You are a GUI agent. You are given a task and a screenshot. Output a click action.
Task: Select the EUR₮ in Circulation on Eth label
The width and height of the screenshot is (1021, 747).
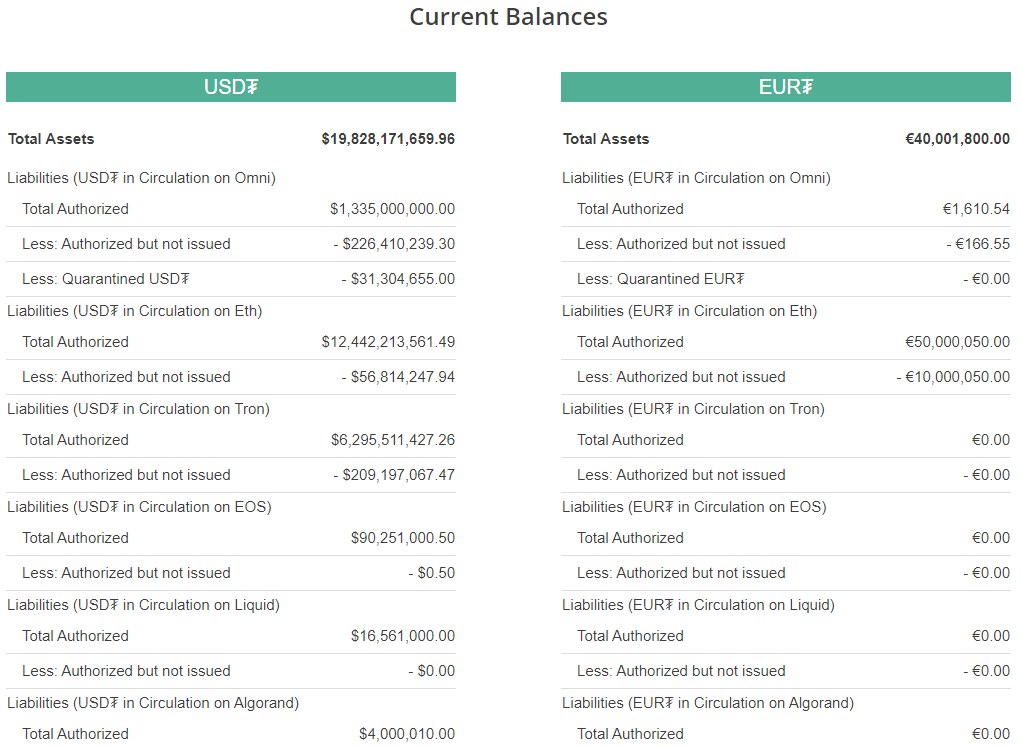coord(689,311)
